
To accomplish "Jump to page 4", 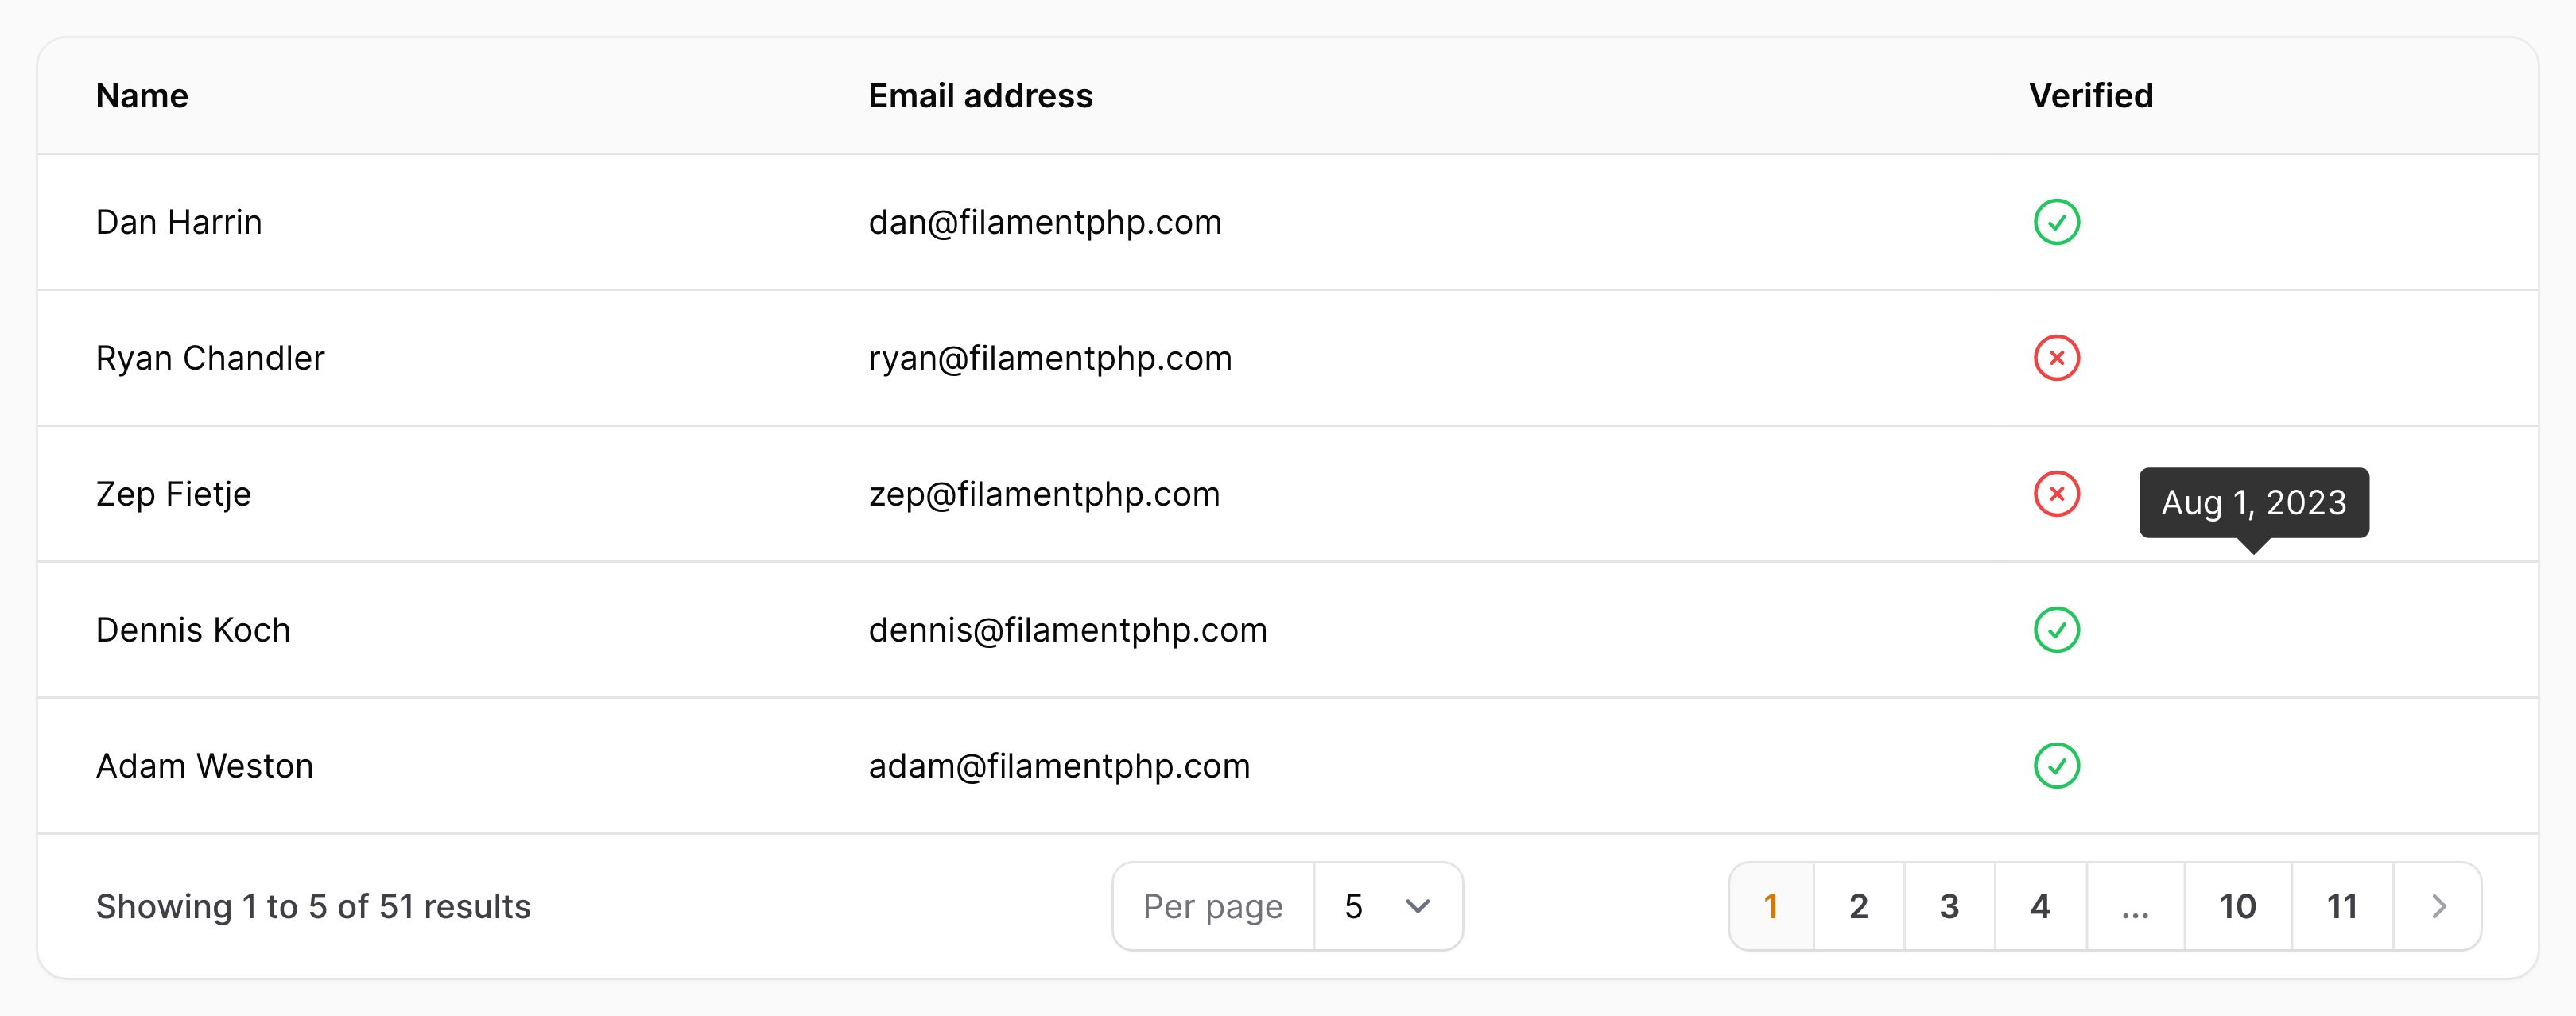I will [2040, 906].
